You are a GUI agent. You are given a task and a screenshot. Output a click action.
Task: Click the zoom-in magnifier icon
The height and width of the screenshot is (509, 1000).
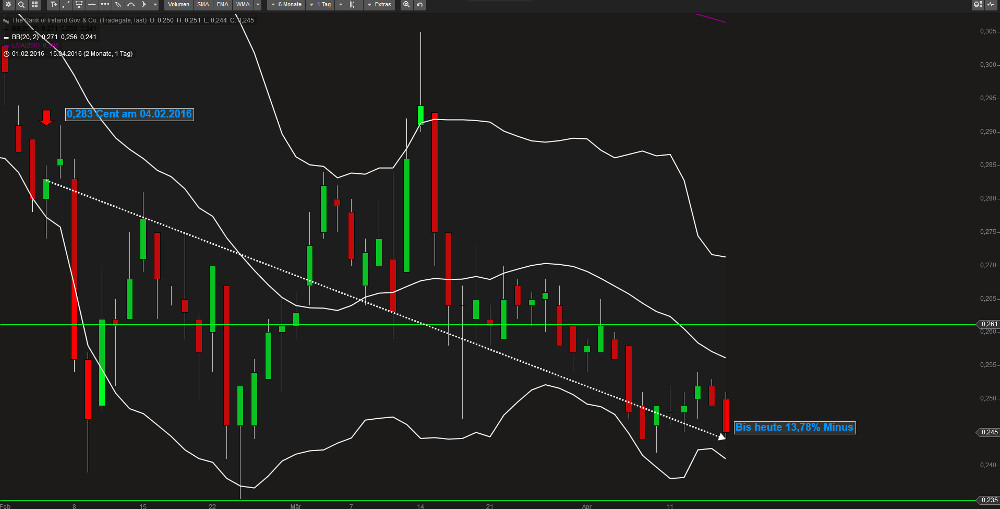point(407,5)
